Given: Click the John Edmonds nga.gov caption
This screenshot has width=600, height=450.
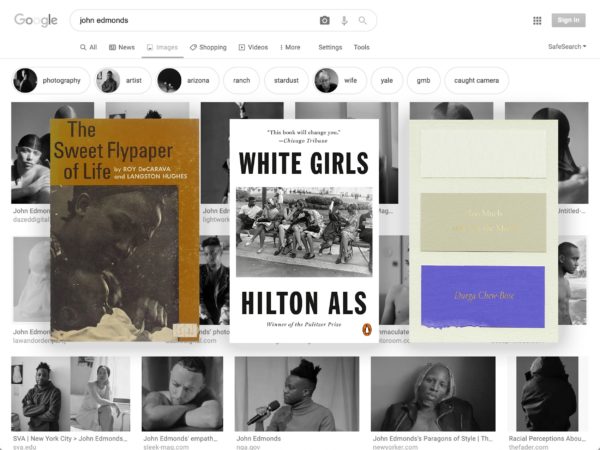Looking at the screenshot, I should coord(259,439).
